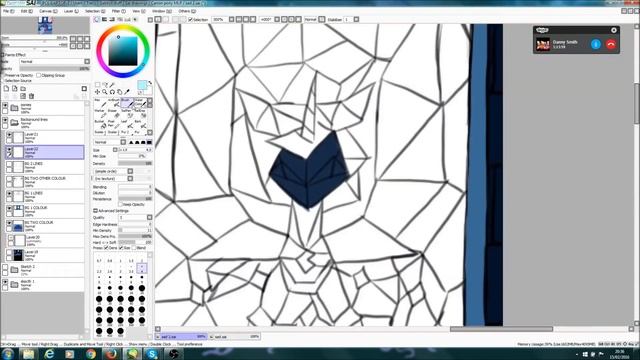The image size is (640, 360).
Task: Select the rectangular Selection tool
Action: click(x=98, y=84)
